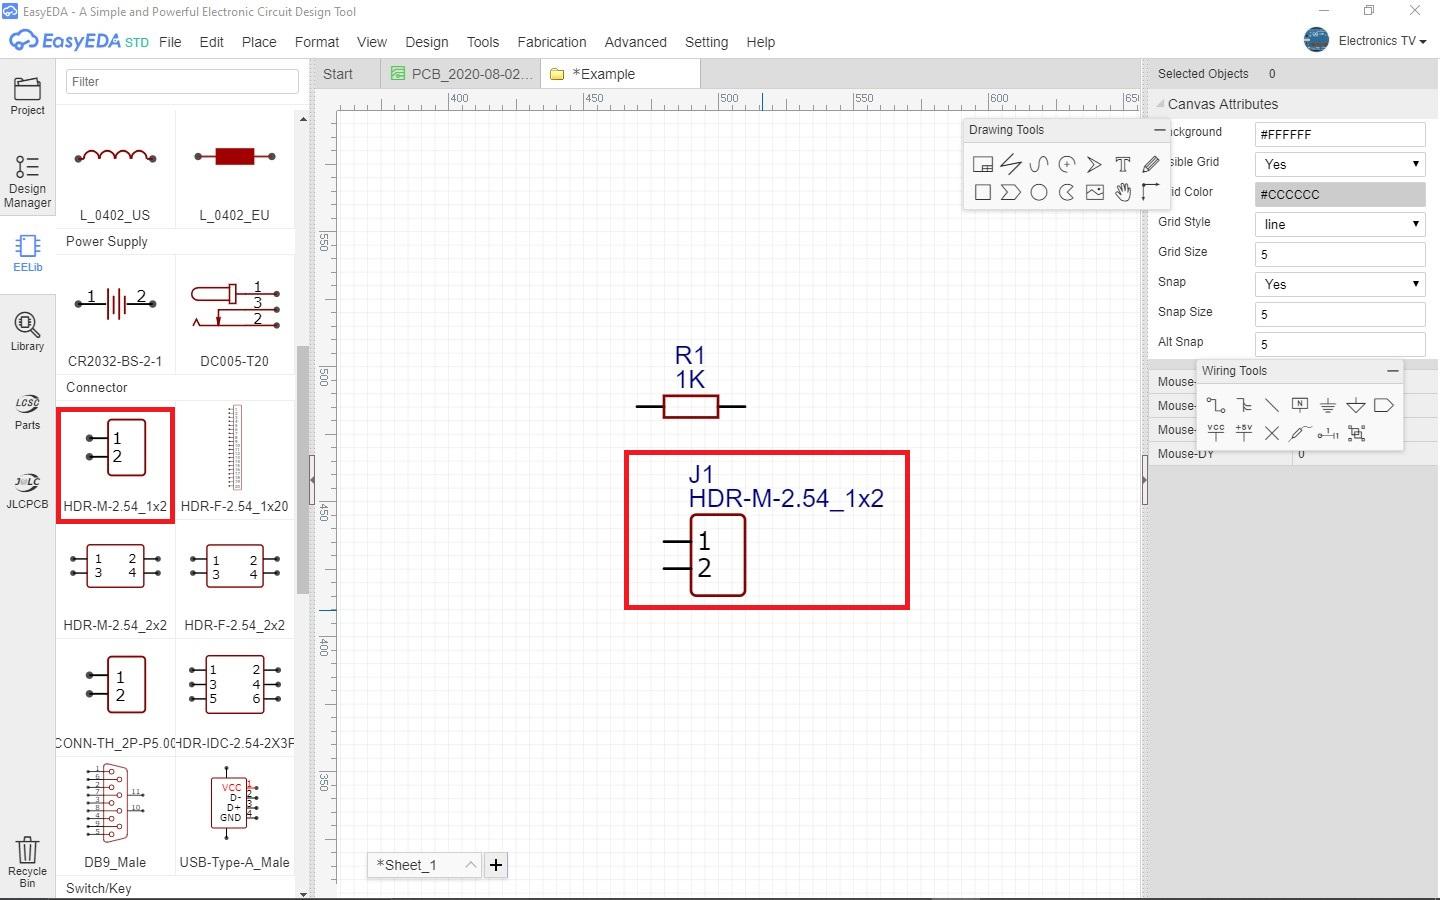Select the CR2032-BS-2-1 battery part
Image resolution: width=1440 pixels, height=900 pixels.
[115, 313]
